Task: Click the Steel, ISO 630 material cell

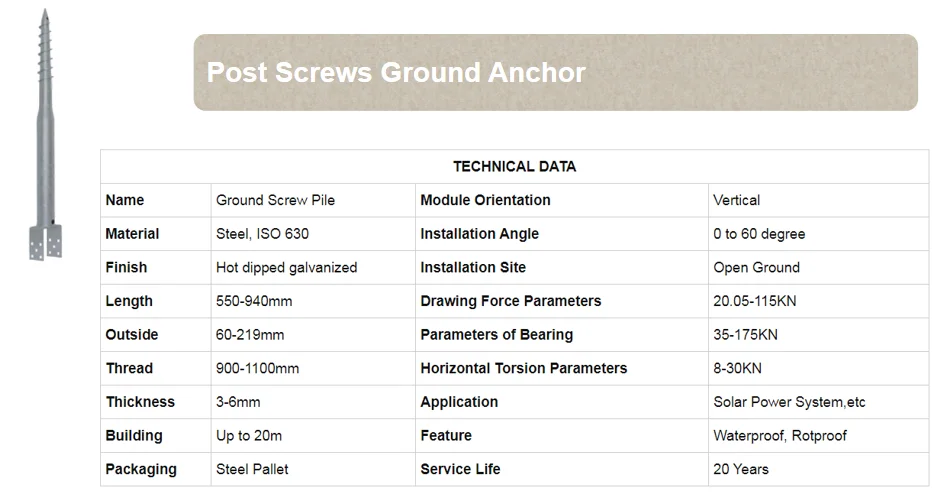Action: (262, 234)
